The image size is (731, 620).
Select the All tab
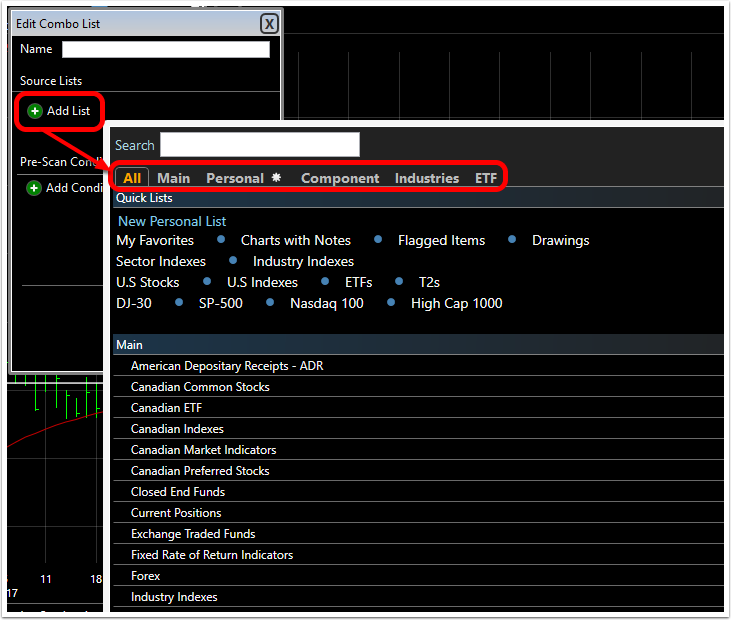coord(132,178)
